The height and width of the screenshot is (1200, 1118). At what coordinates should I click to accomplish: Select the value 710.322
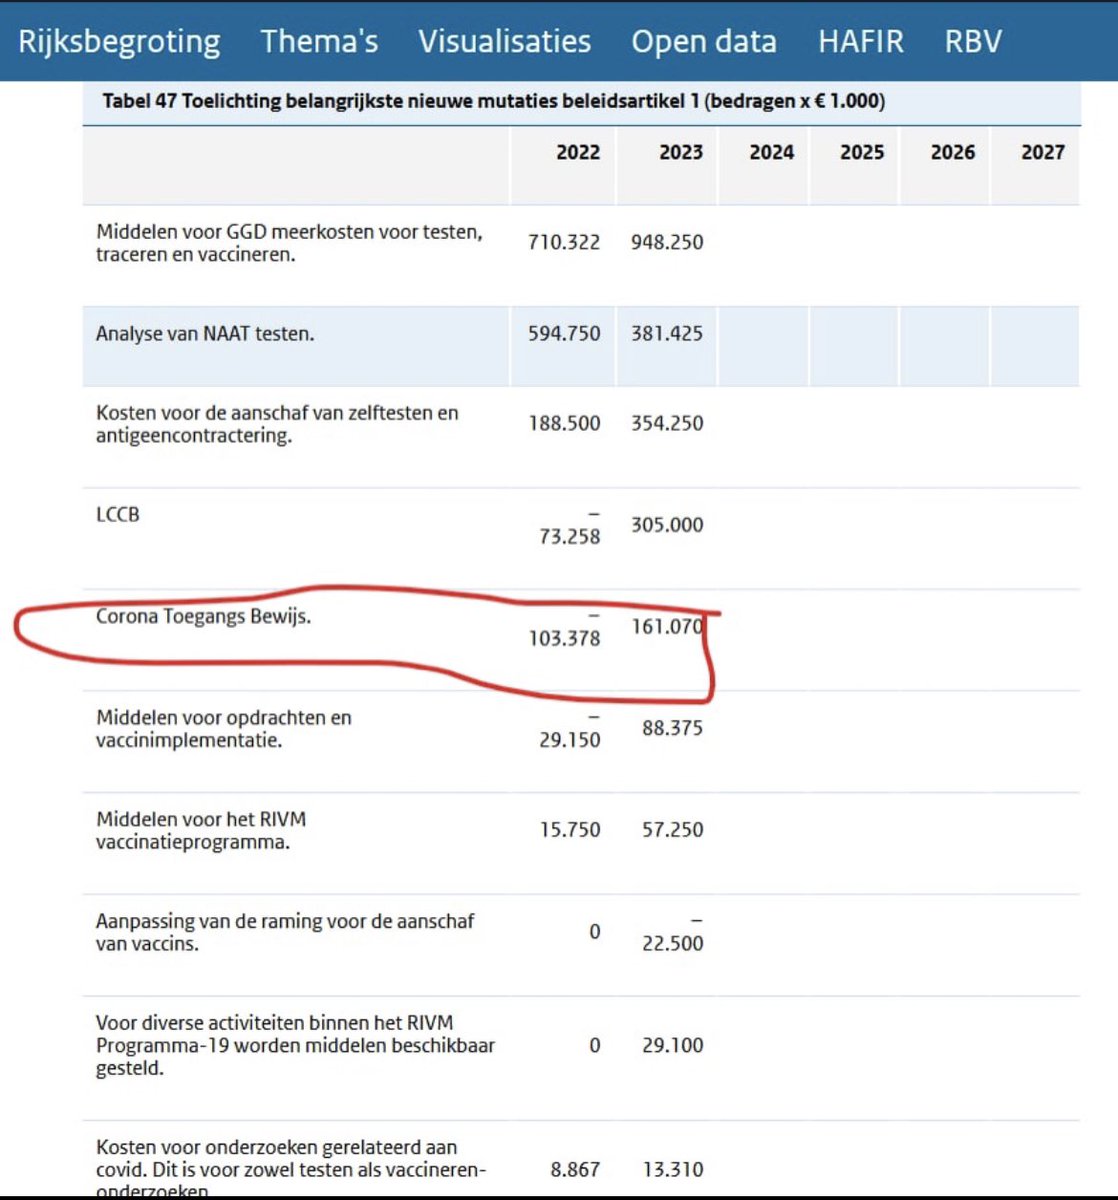pyautogui.click(x=564, y=242)
